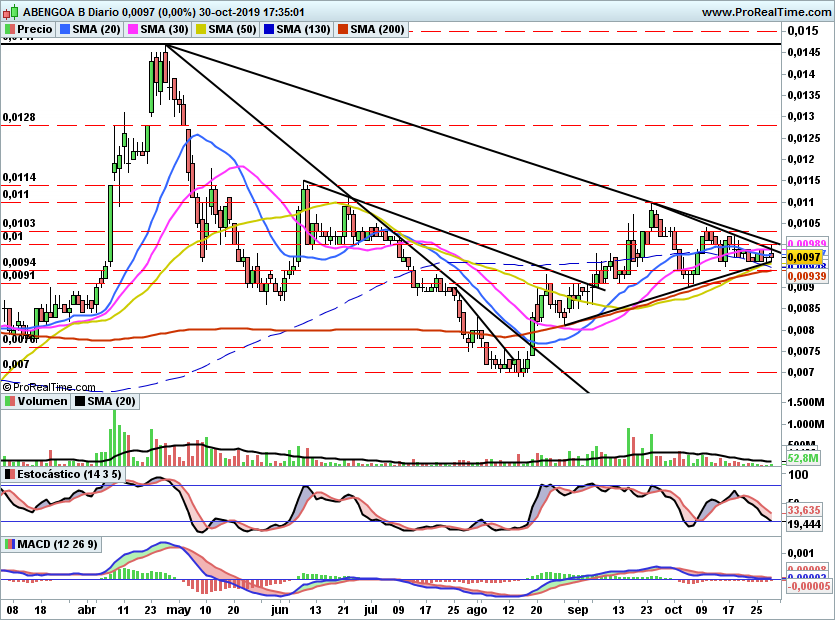Click the stochastic value tag 33,635
The image size is (835, 620).
804,510
